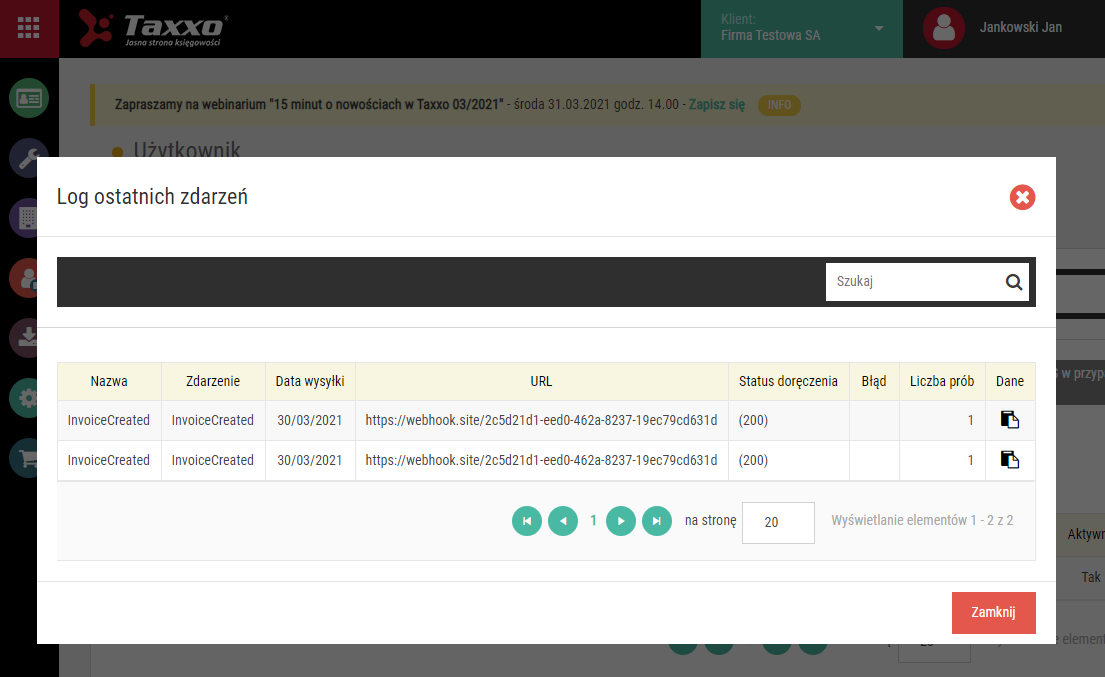Image resolution: width=1105 pixels, height=677 pixels.
Task: Go to first page of log
Action: 526,521
